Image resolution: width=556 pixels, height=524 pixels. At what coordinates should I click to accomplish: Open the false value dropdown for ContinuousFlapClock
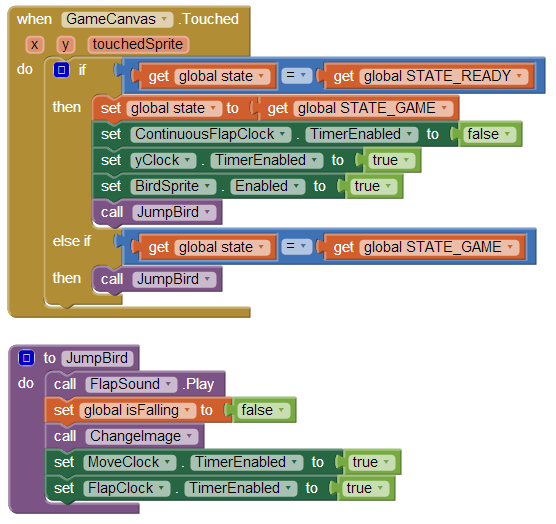point(489,134)
